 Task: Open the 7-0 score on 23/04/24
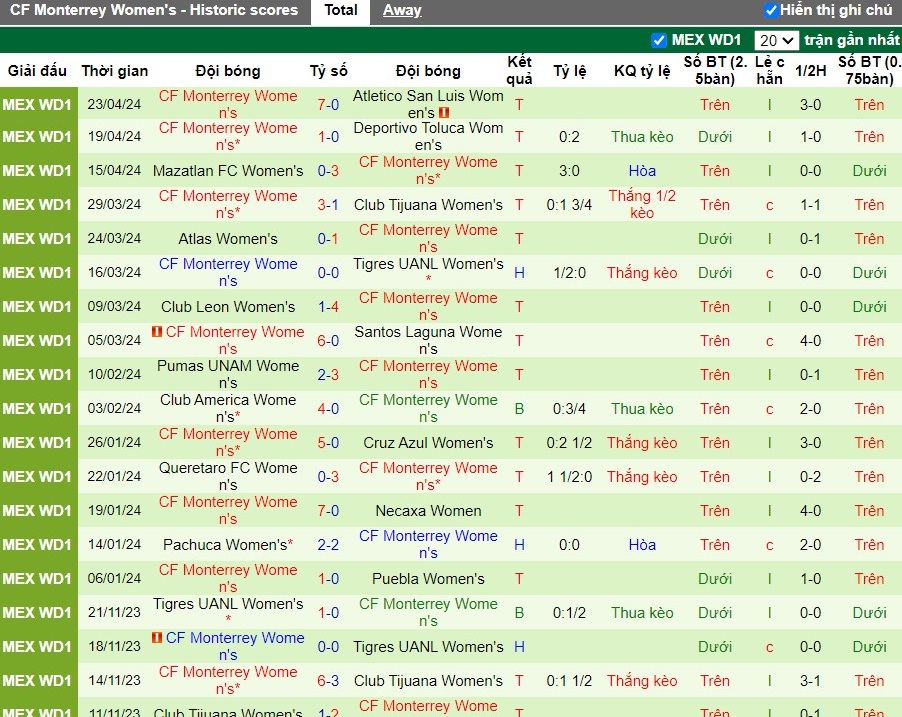(328, 105)
